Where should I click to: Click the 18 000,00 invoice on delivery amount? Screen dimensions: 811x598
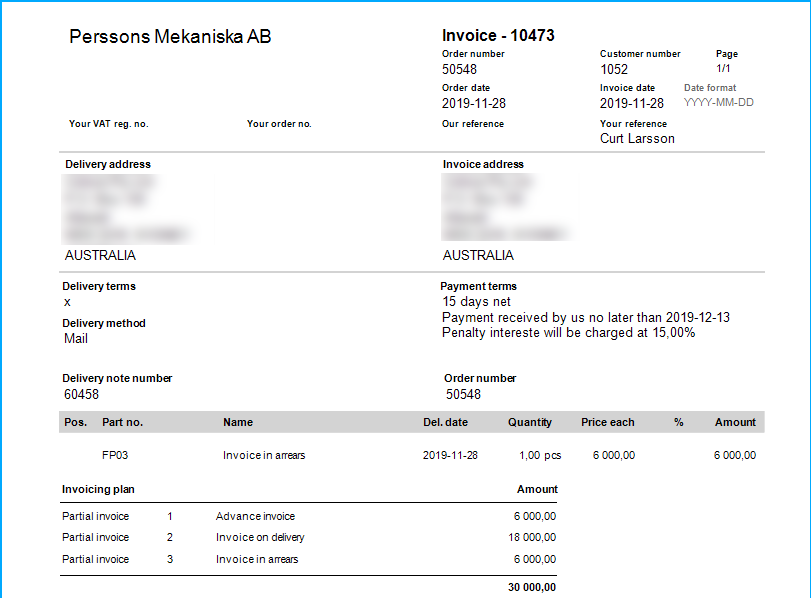[x=530, y=538]
